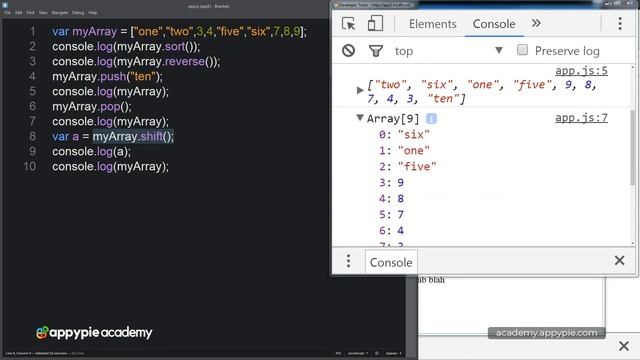Open the File menu in Brackets
Screen dimensions: 640x360
[x=8, y=13]
